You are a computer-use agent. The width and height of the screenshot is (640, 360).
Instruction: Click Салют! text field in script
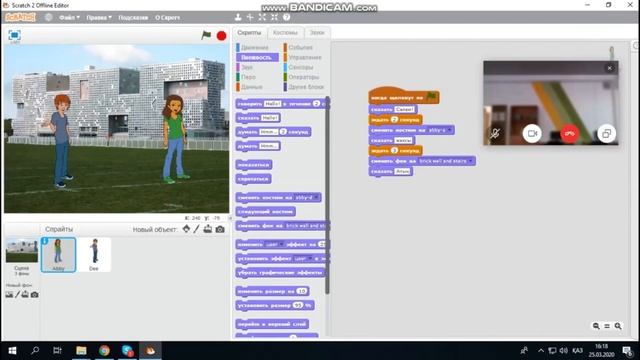[x=404, y=109]
